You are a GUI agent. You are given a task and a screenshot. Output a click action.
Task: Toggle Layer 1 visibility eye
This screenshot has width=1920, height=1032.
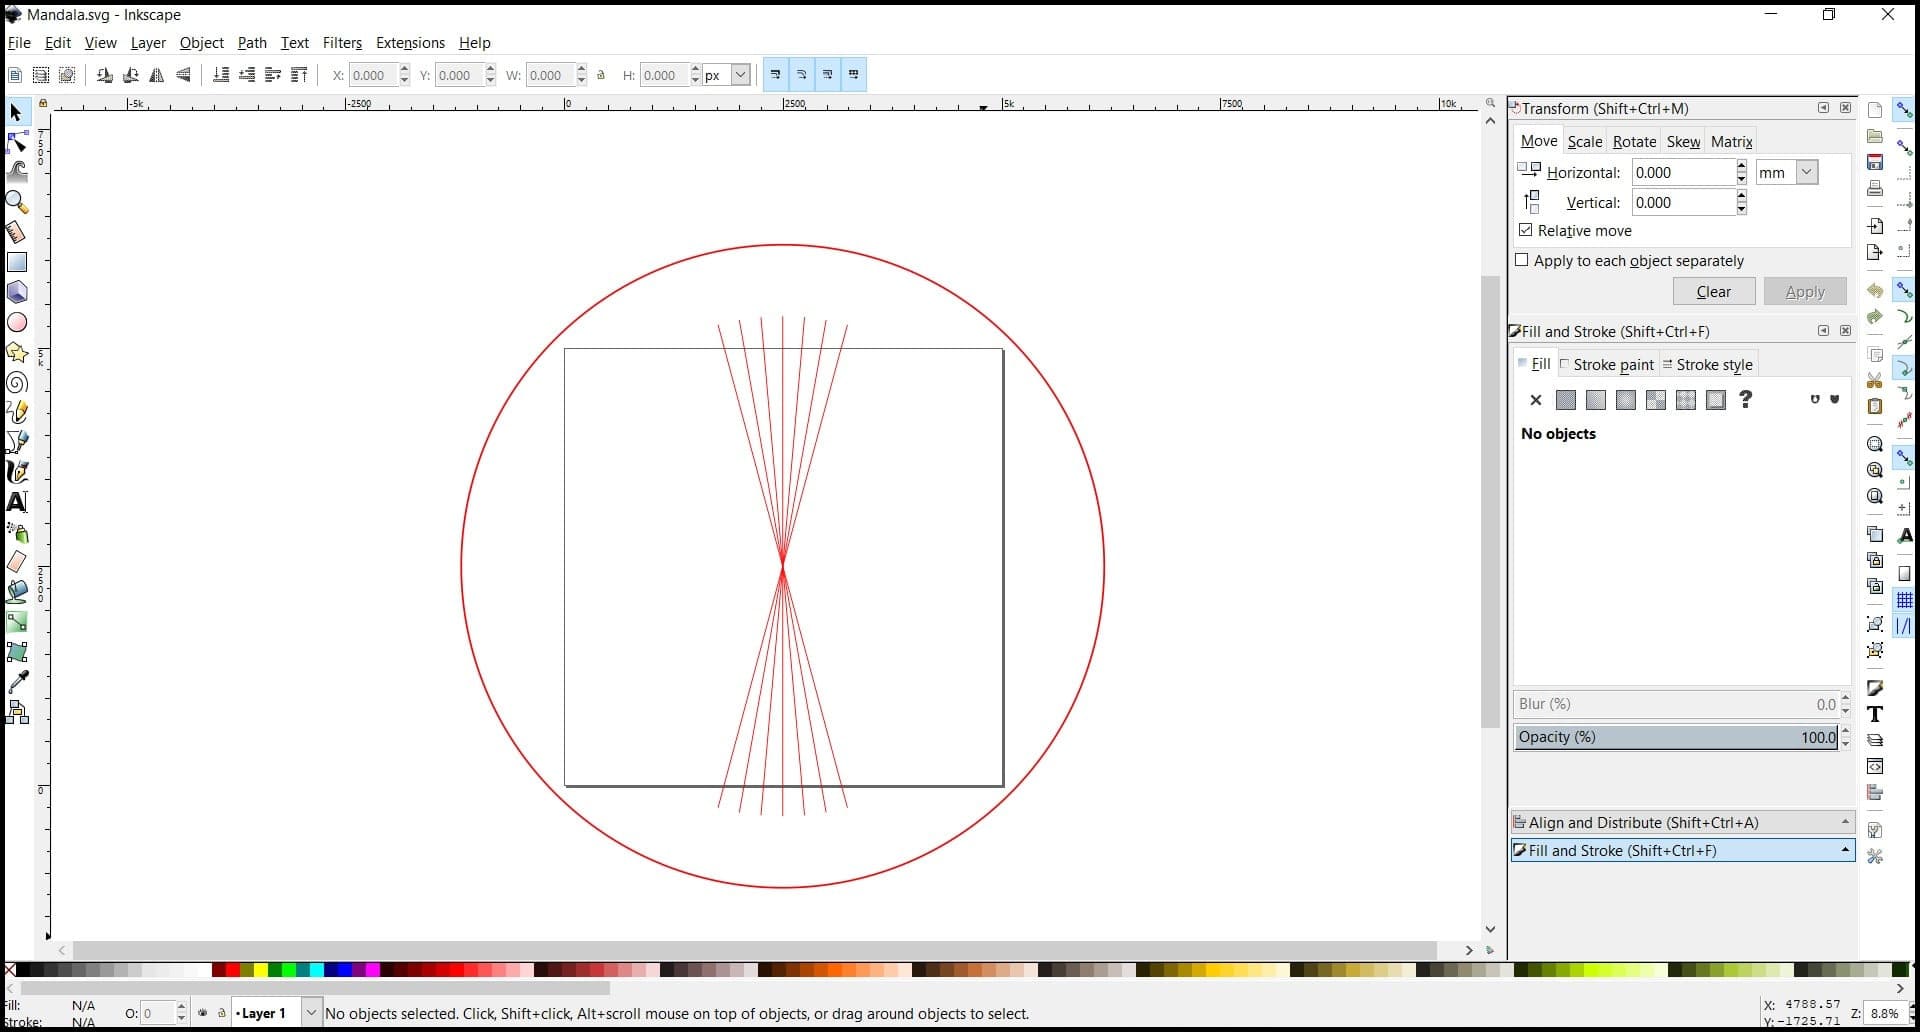203,1013
